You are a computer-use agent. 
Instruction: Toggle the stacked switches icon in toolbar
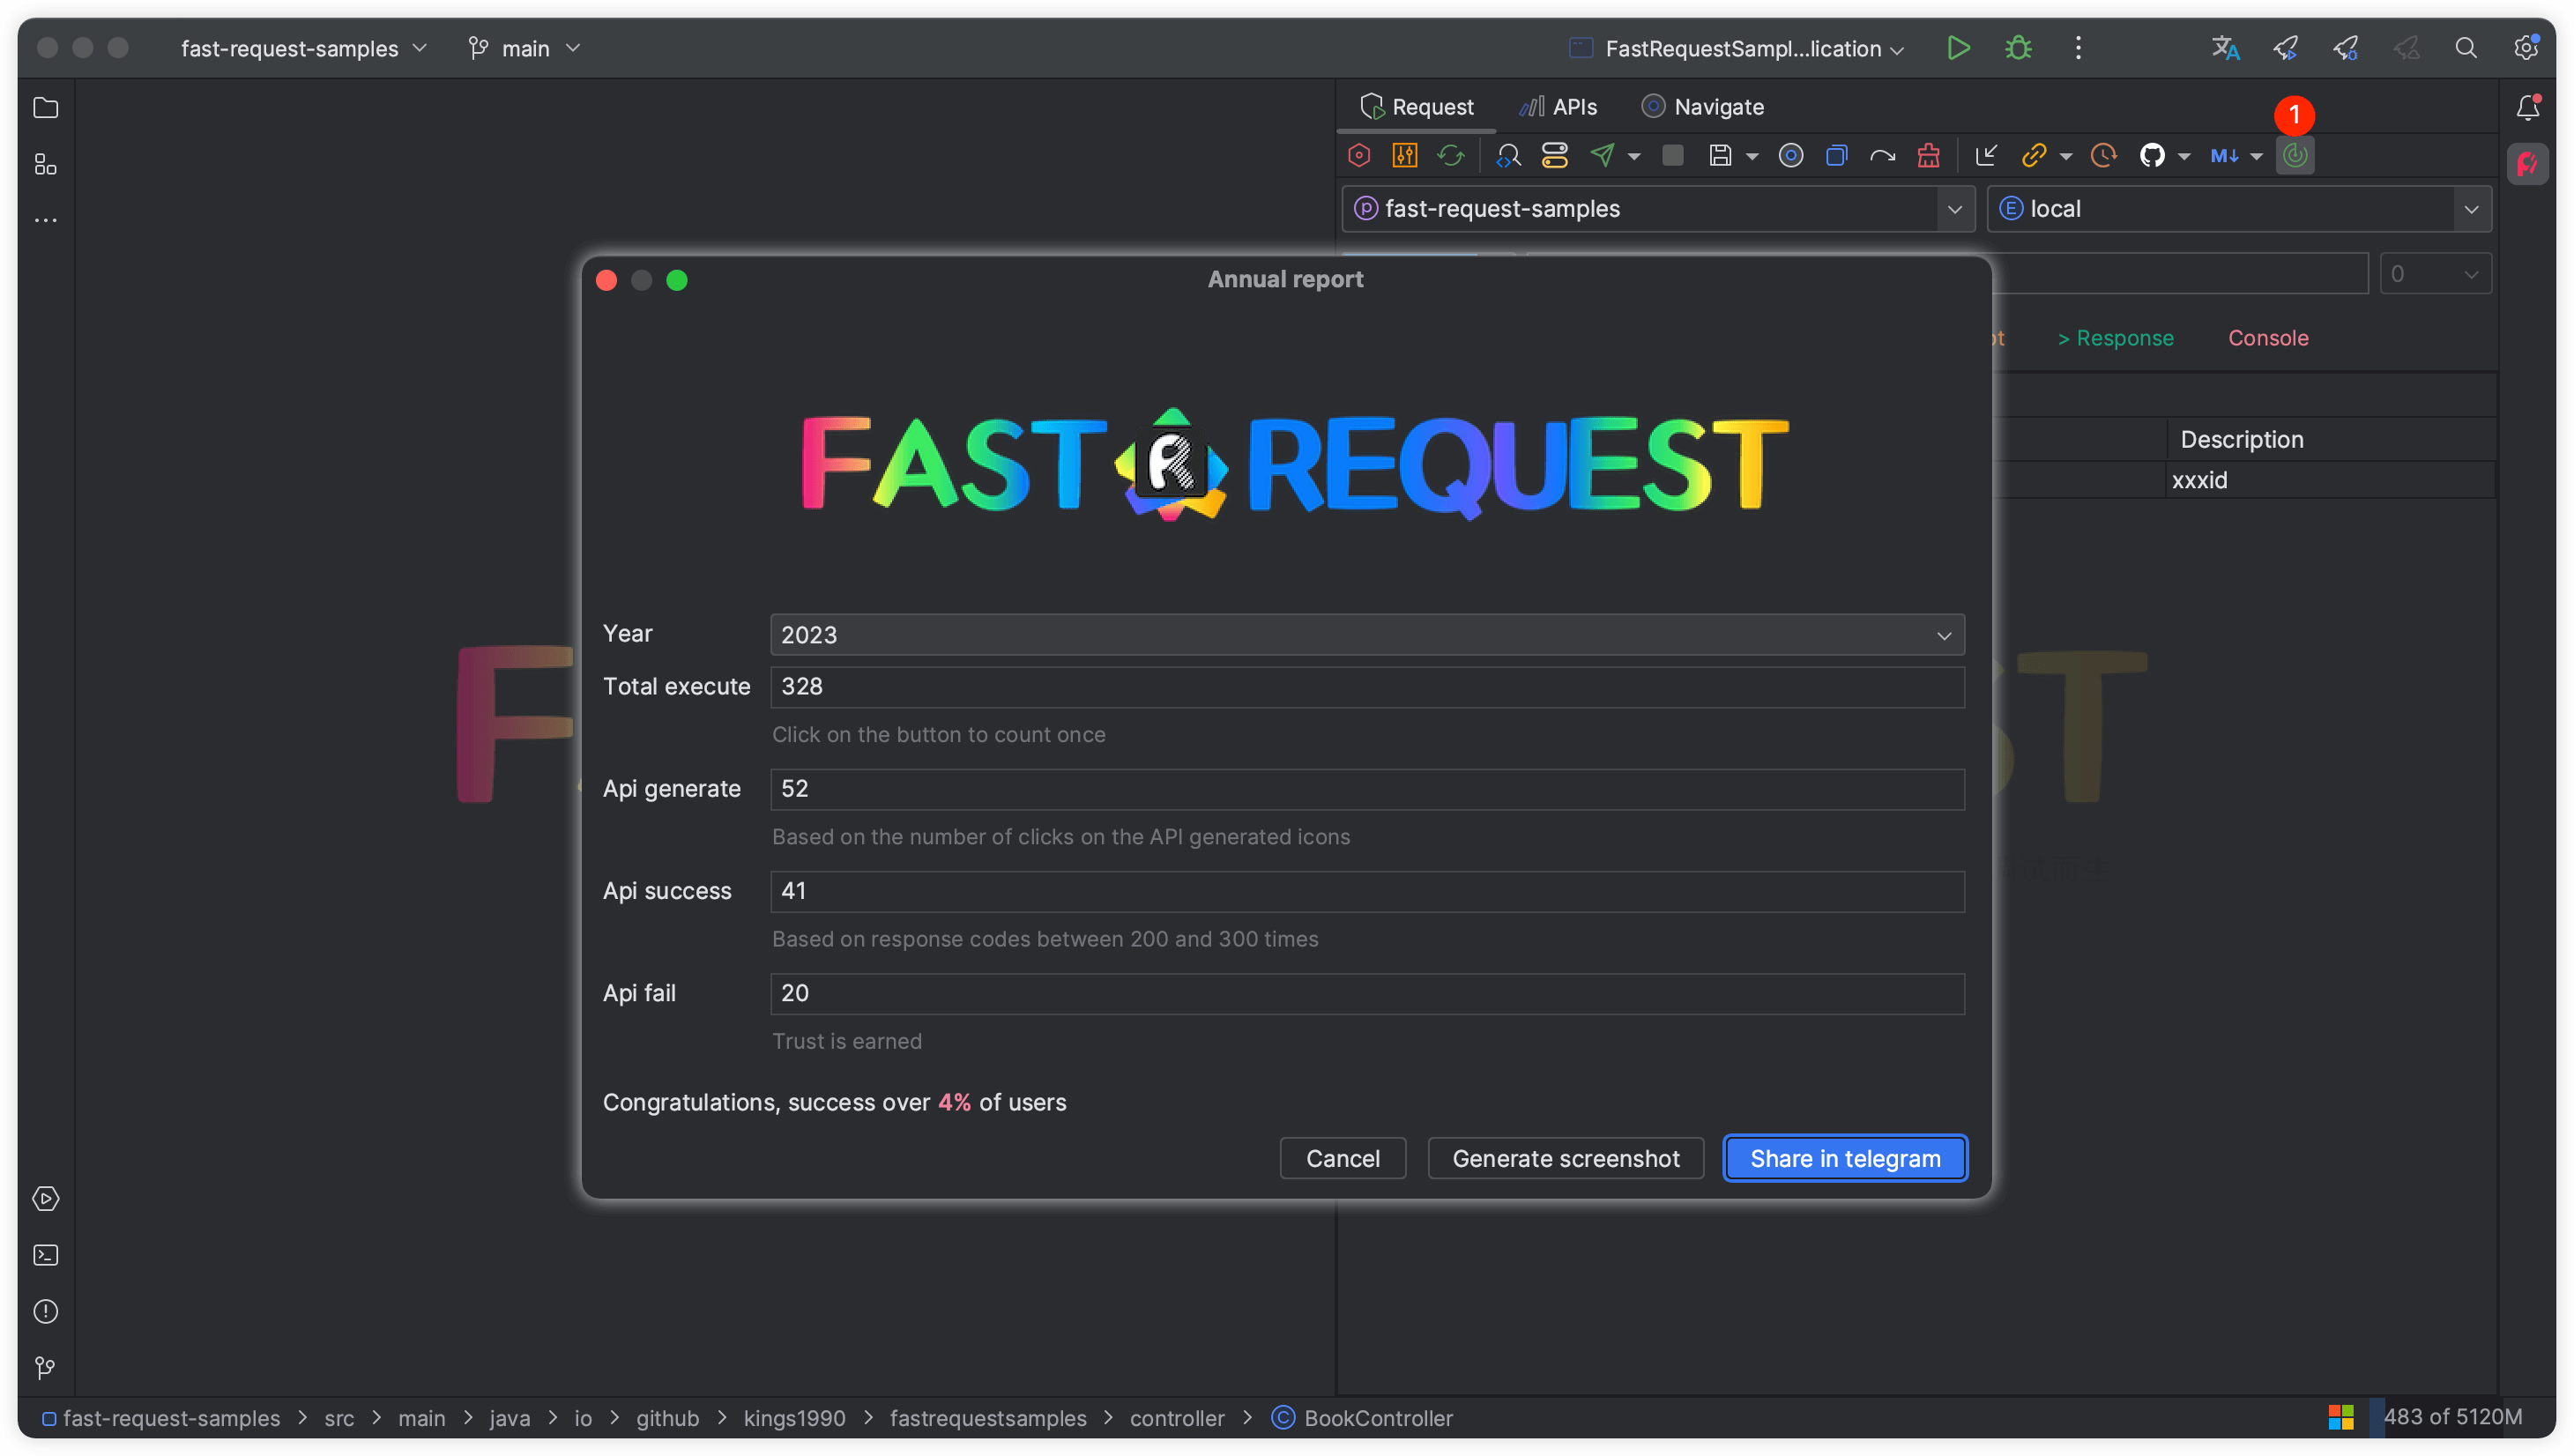[1554, 156]
